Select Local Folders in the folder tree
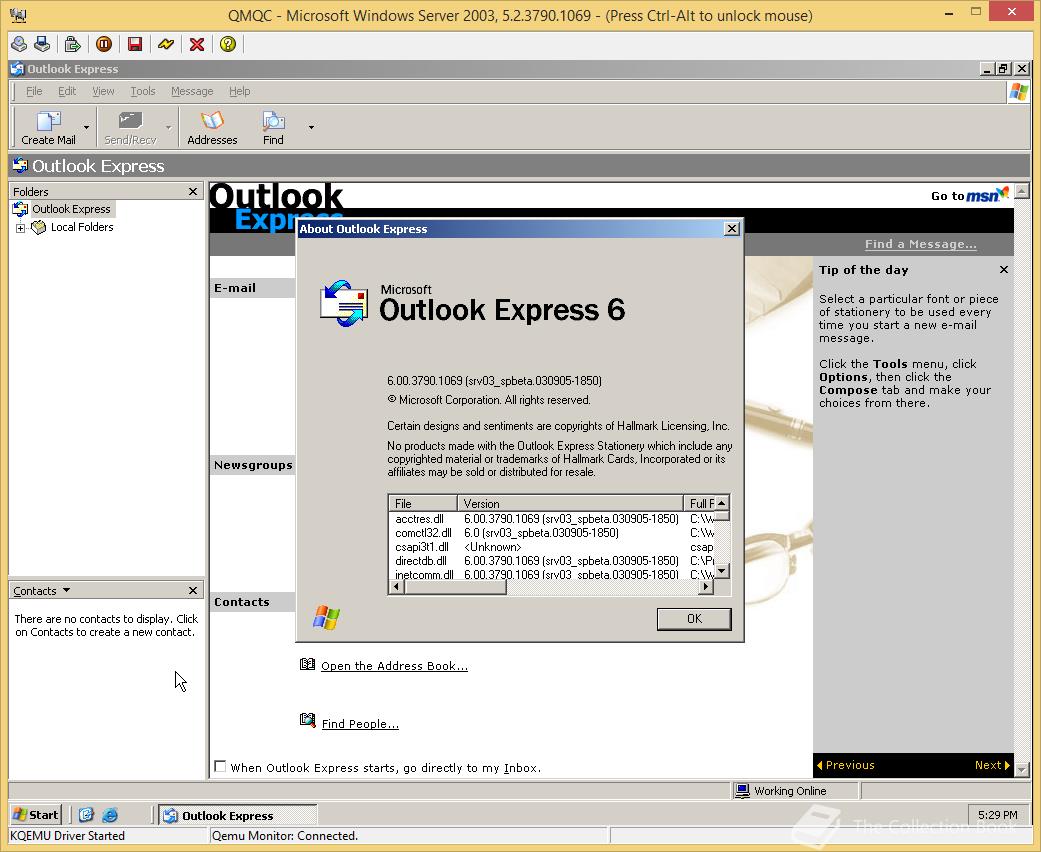This screenshot has height=852, width=1041. [82, 227]
